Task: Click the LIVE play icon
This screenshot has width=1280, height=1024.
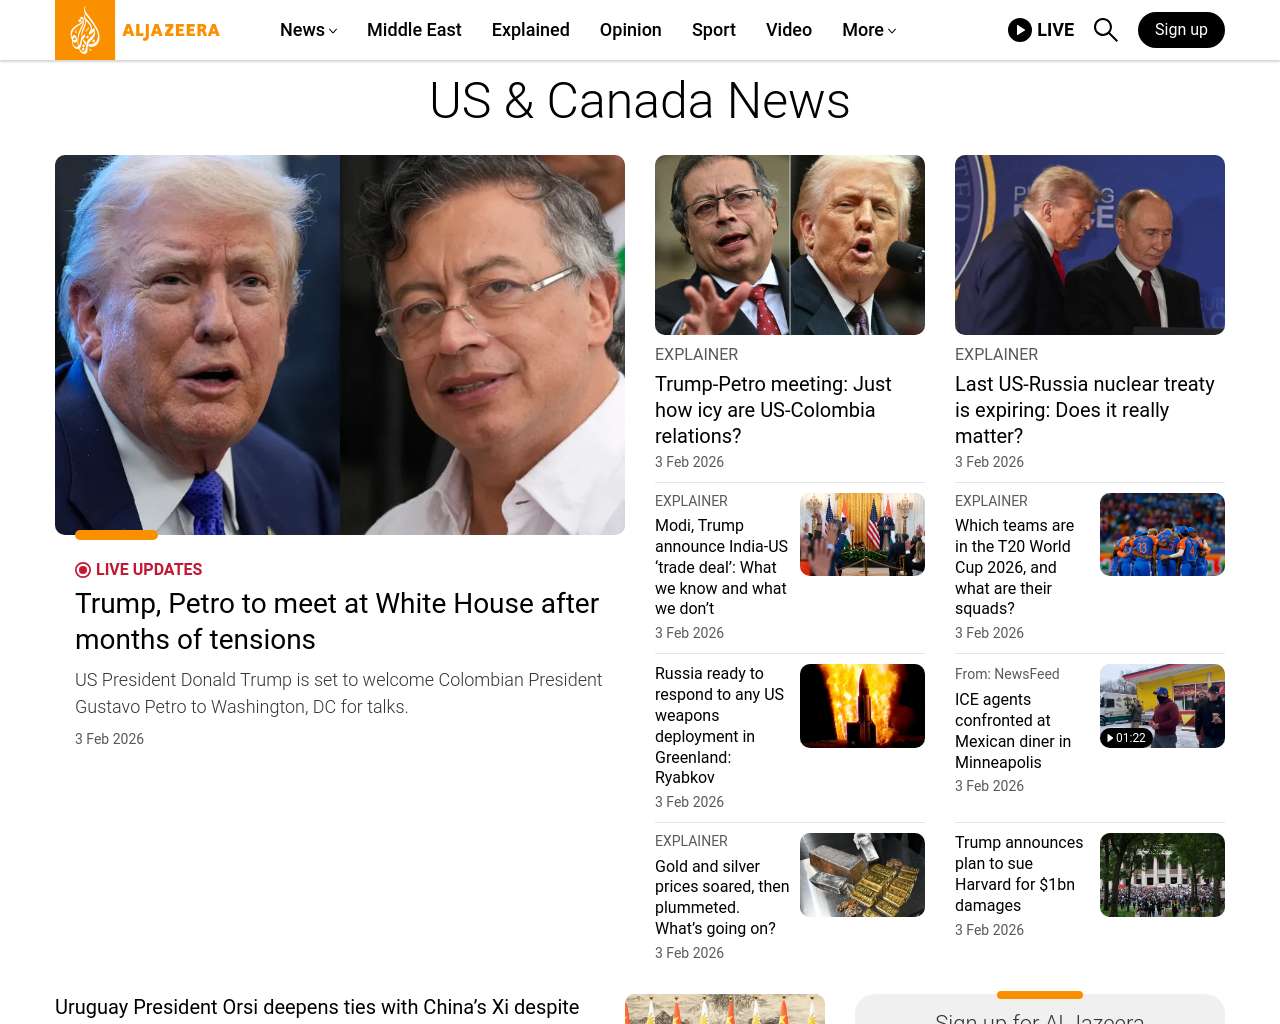Action: 1020,30
